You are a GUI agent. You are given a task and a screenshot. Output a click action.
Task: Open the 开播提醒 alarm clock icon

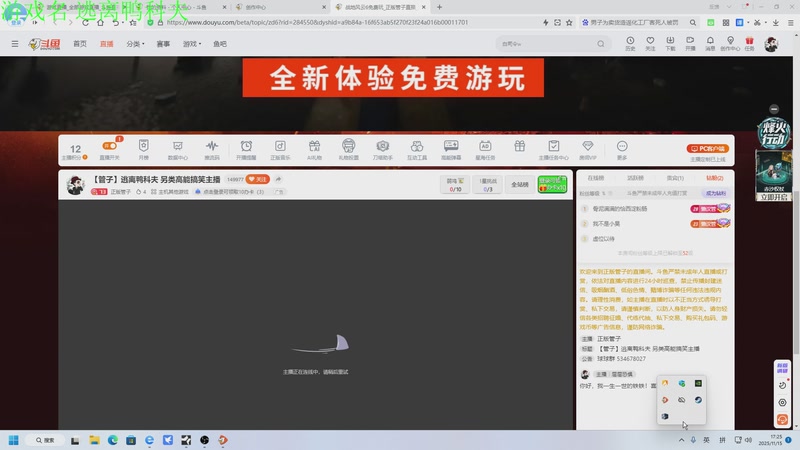tap(246, 150)
